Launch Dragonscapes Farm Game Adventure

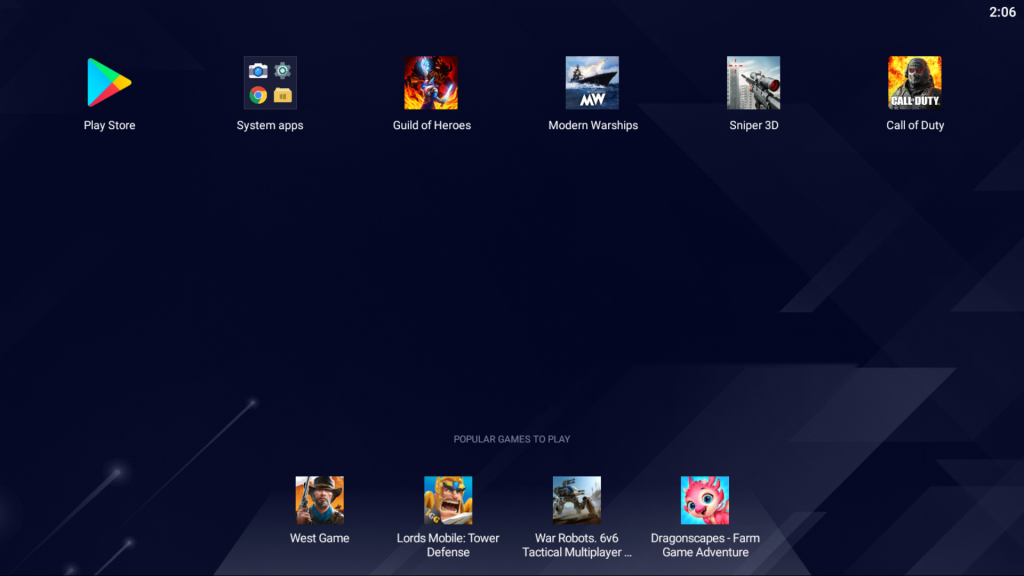coord(705,500)
